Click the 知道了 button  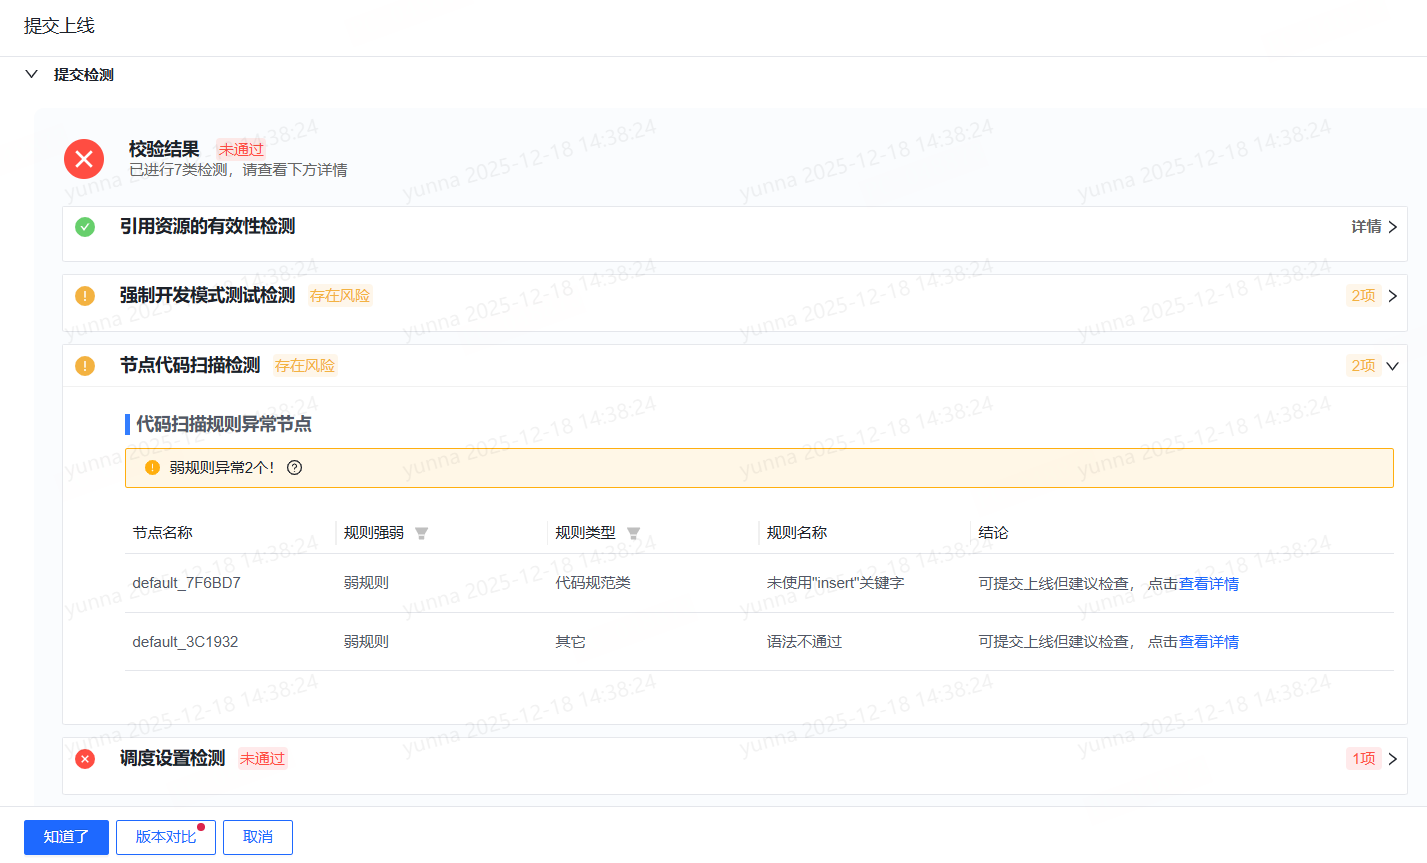click(66, 837)
